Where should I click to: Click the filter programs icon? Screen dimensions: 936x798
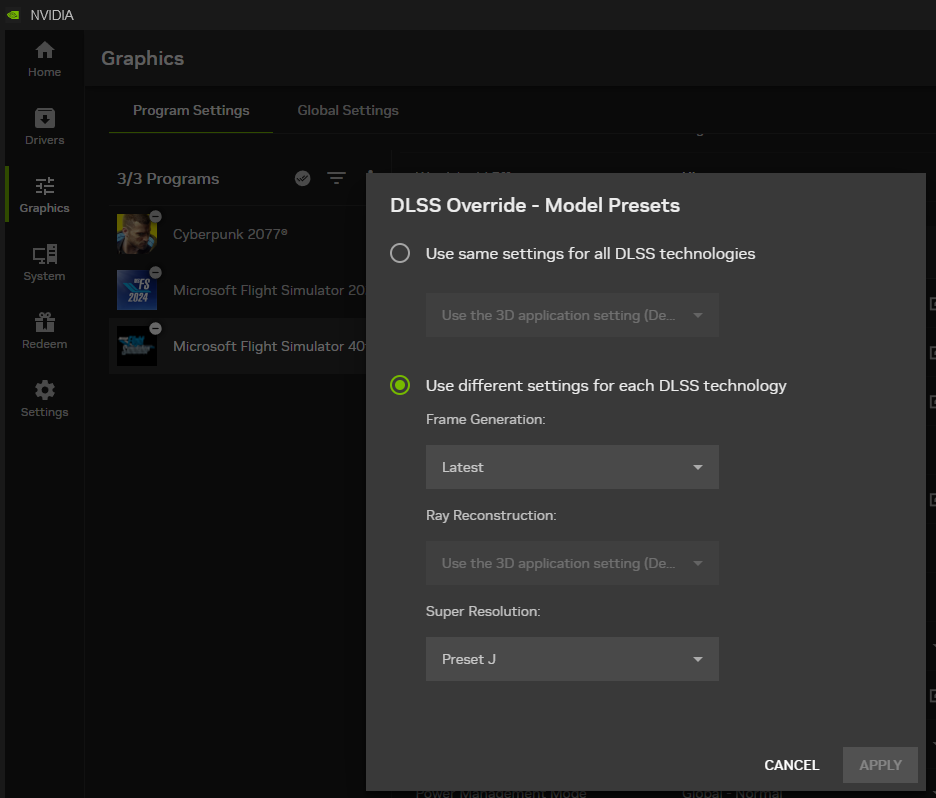tap(336, 178)
